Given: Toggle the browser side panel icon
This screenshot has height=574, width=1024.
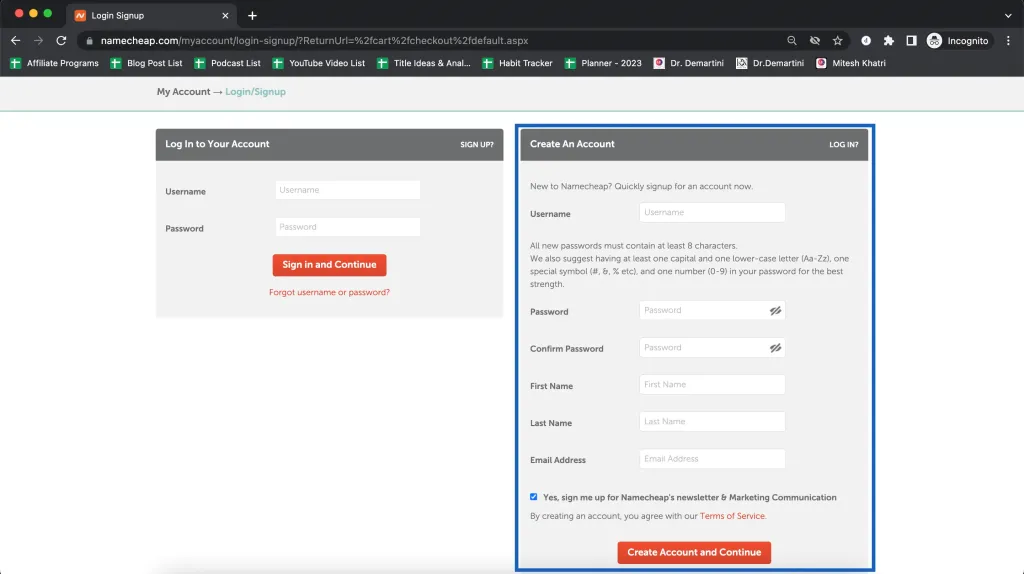Looking at the screenshot, I should (x=911, y=40).
